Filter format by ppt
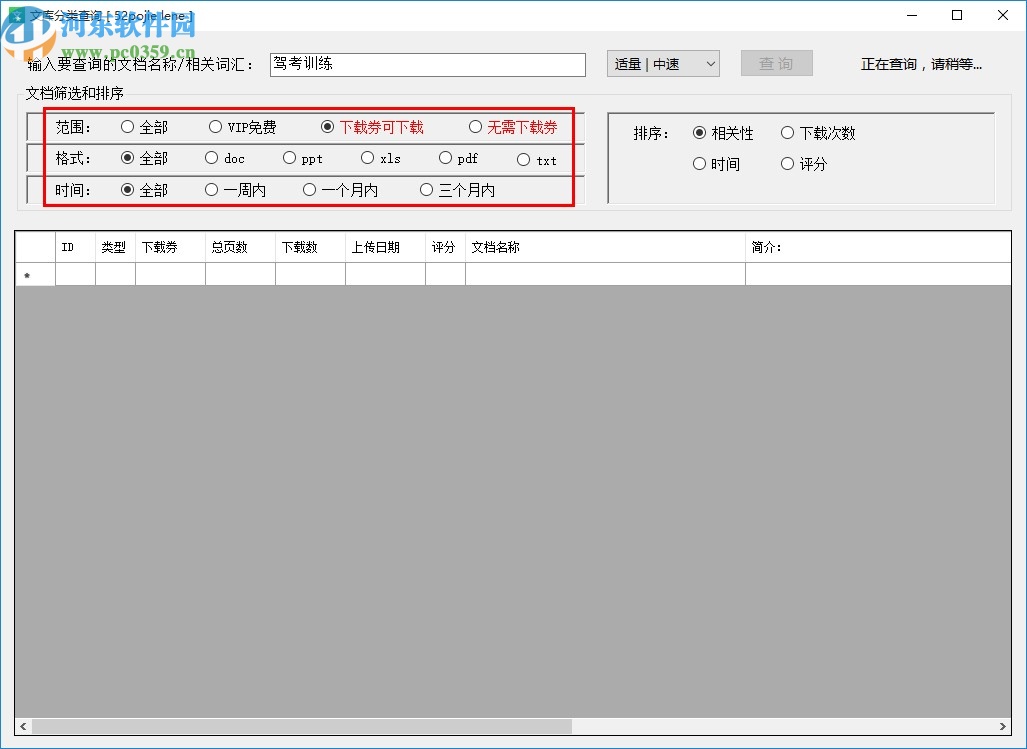 pyautogui.click(x=303, y=158)
